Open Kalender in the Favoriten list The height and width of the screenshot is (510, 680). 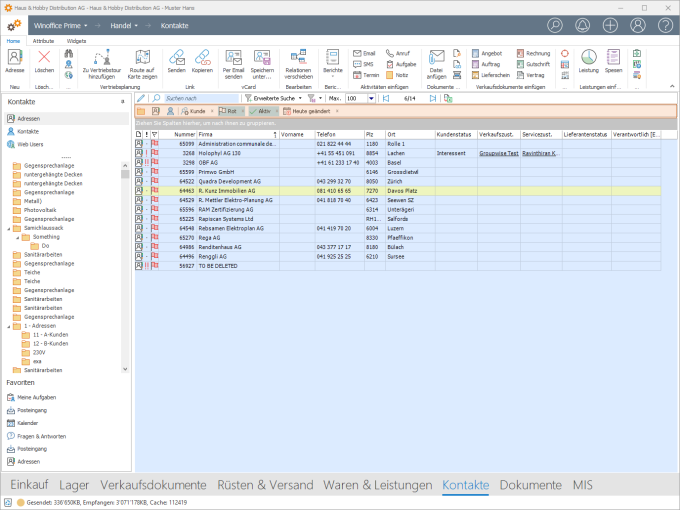click(x=27, y=422)
